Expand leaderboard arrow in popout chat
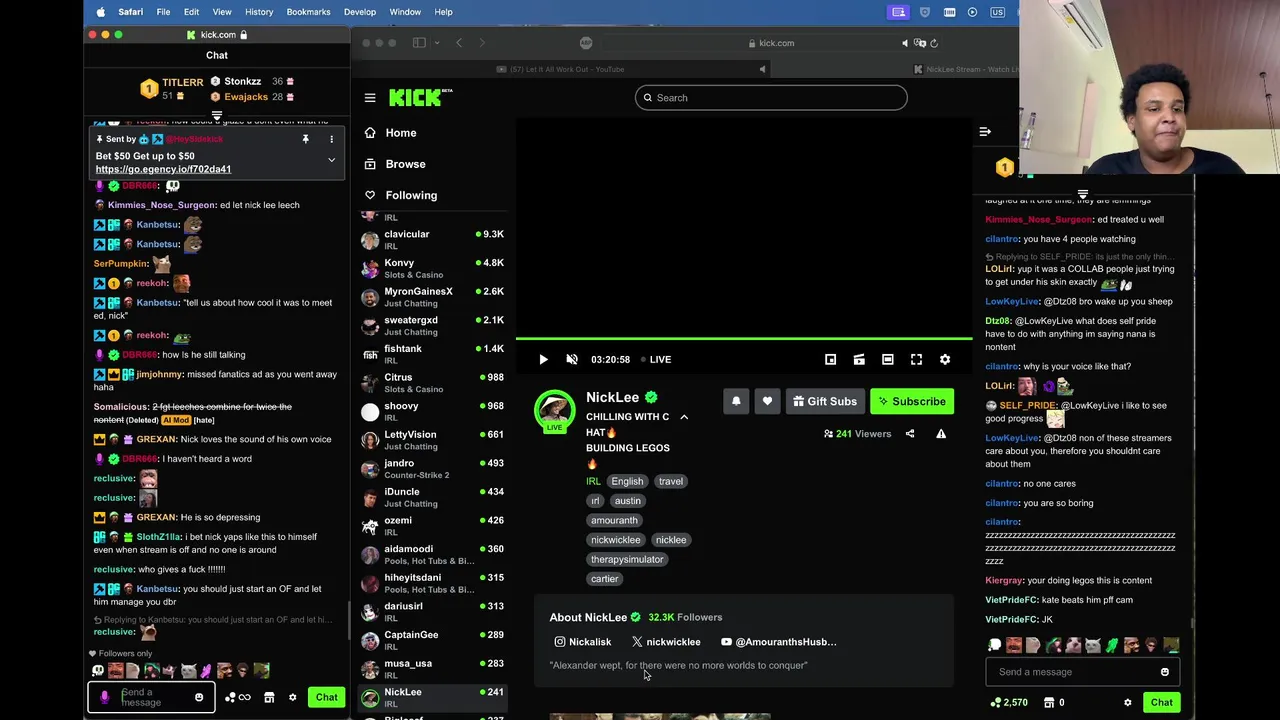The width and height of the screenshot is (1280, 720). 217,116
